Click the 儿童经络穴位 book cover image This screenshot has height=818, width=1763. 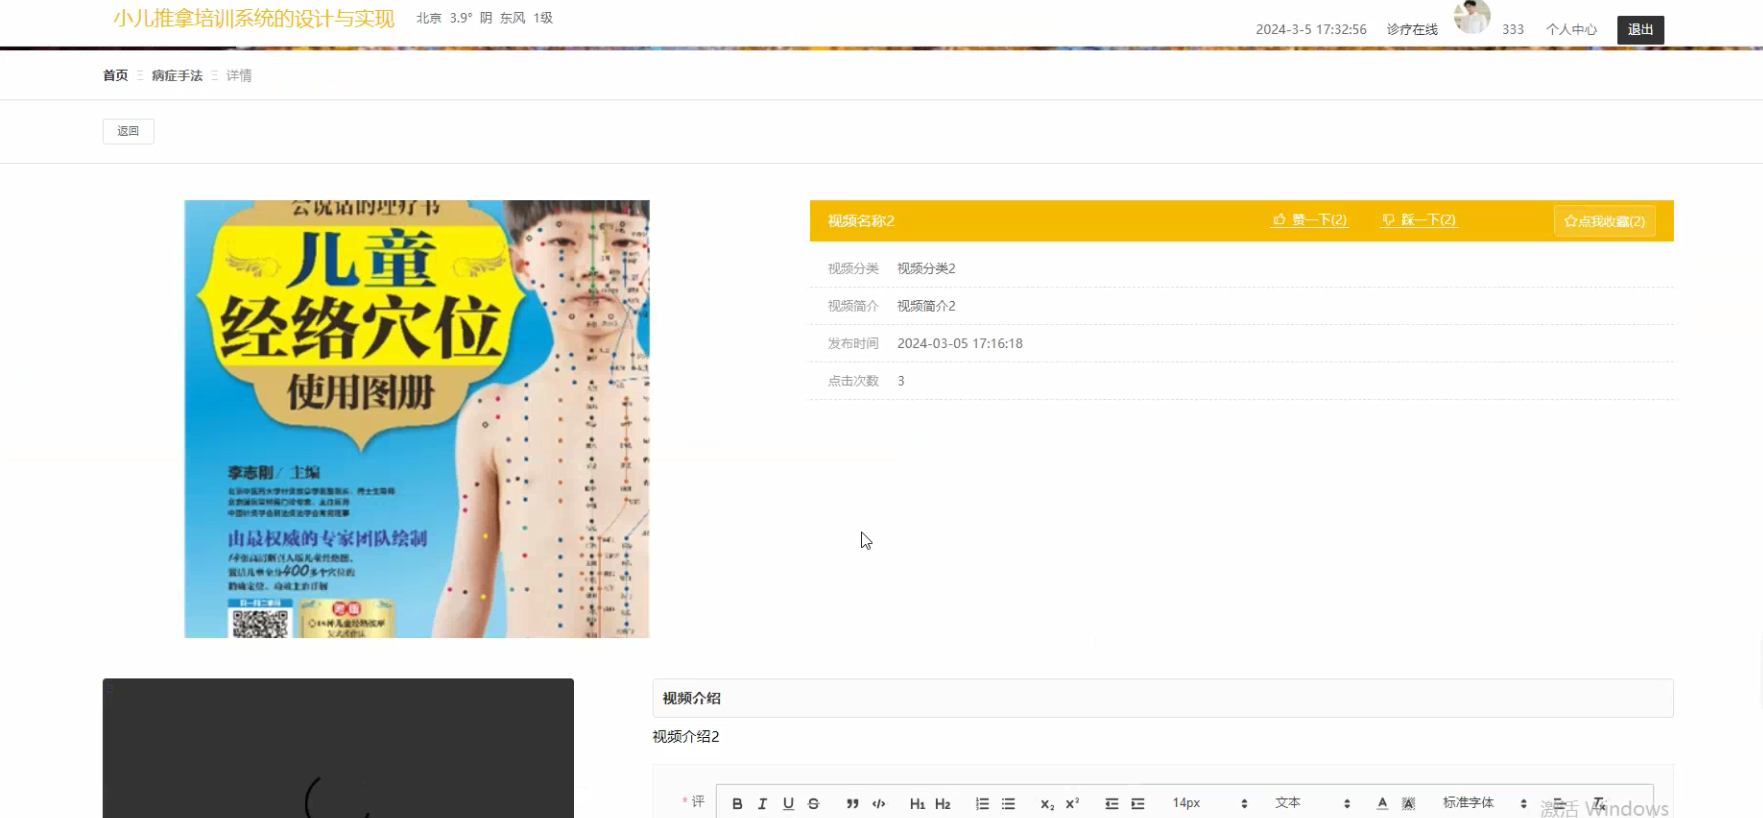(x=417, y=419)
